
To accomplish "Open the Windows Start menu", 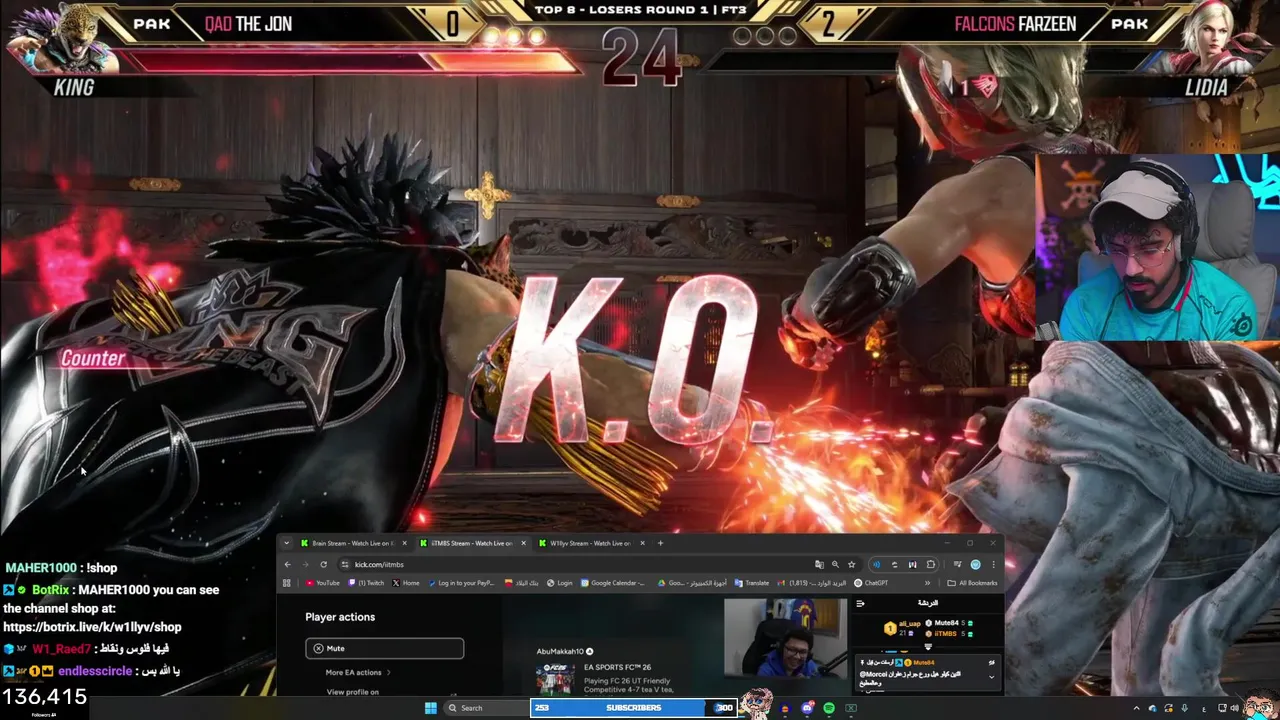I will click(431, 708).
